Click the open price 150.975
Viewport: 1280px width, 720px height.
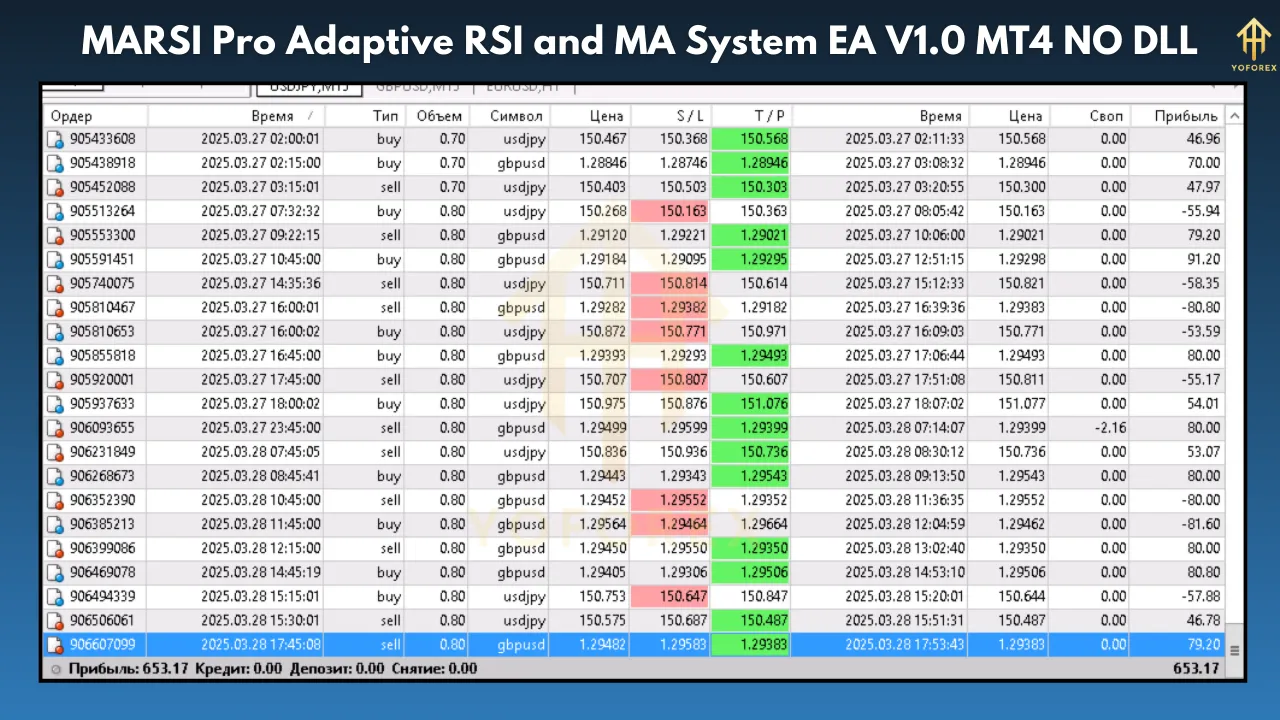tap(603, 404)
